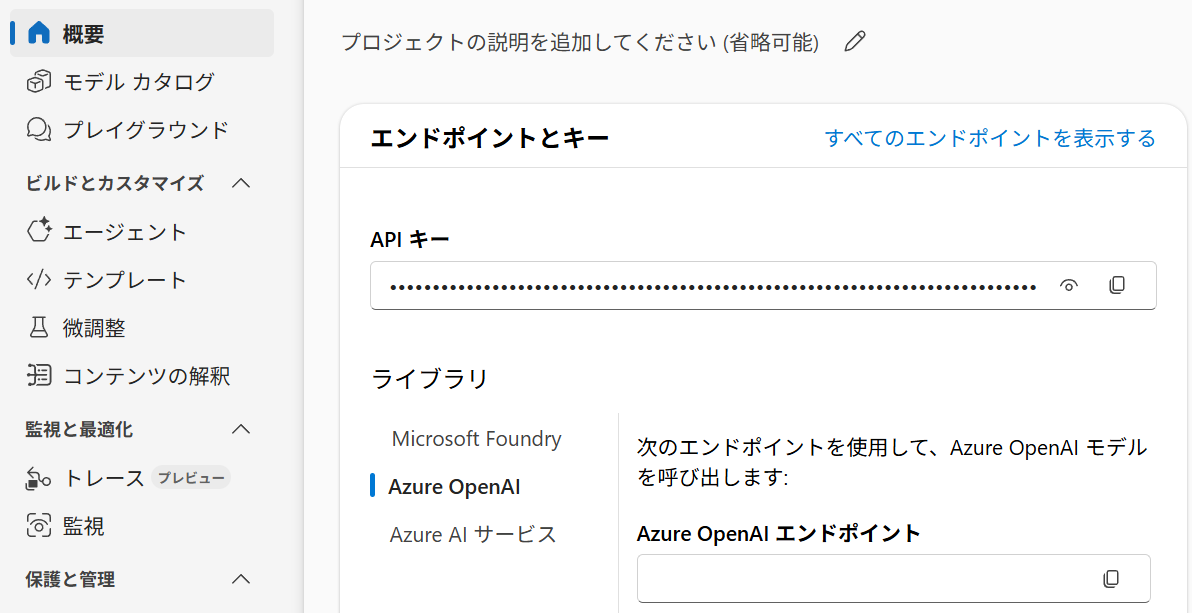Collapse the ビルドとカスタマイズ section
The width and height of the screenshot is (1192, 613).
[241, 183]
